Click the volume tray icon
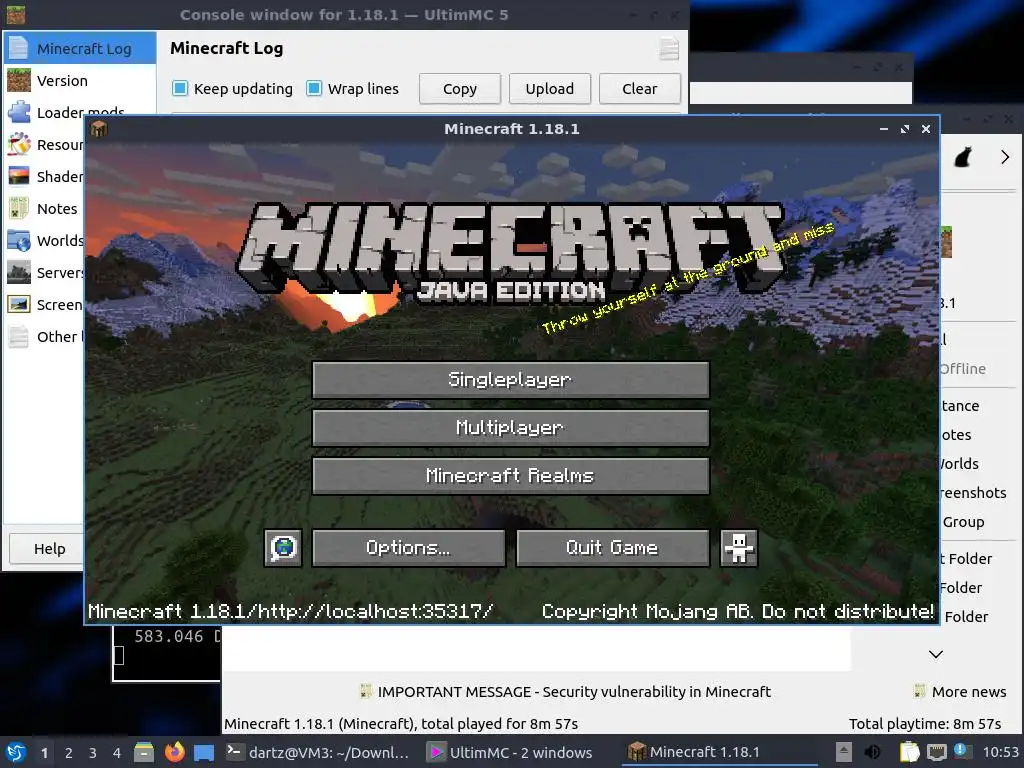Image resolution: width=1024 pixels, height=768 pixels. click(872, 752)
